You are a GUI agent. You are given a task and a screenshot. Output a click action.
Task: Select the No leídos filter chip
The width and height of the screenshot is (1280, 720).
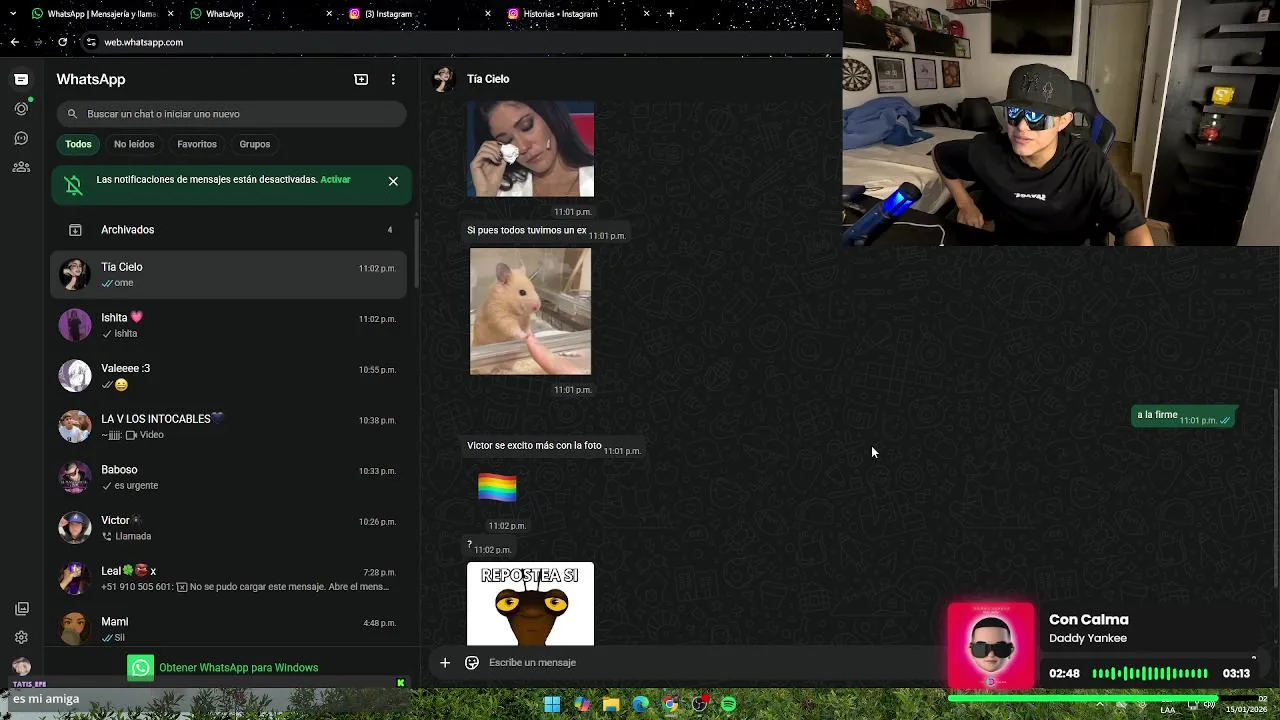pos(134,144)
